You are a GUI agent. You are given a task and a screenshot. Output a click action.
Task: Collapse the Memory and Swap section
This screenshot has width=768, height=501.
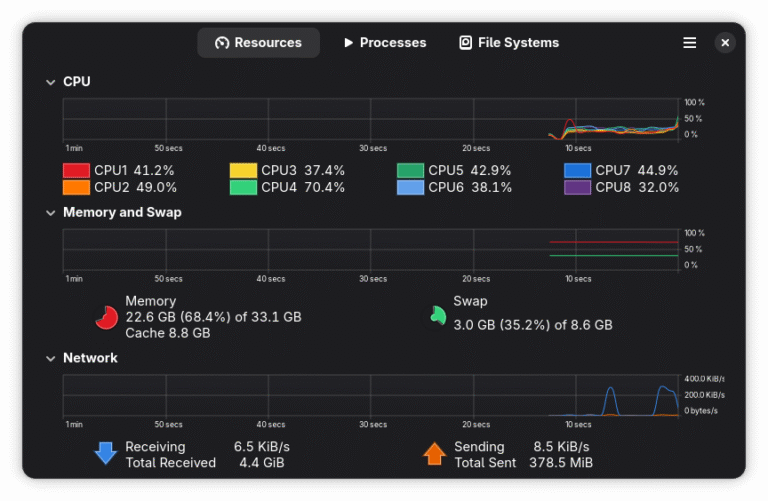click(x=50, y=213)
